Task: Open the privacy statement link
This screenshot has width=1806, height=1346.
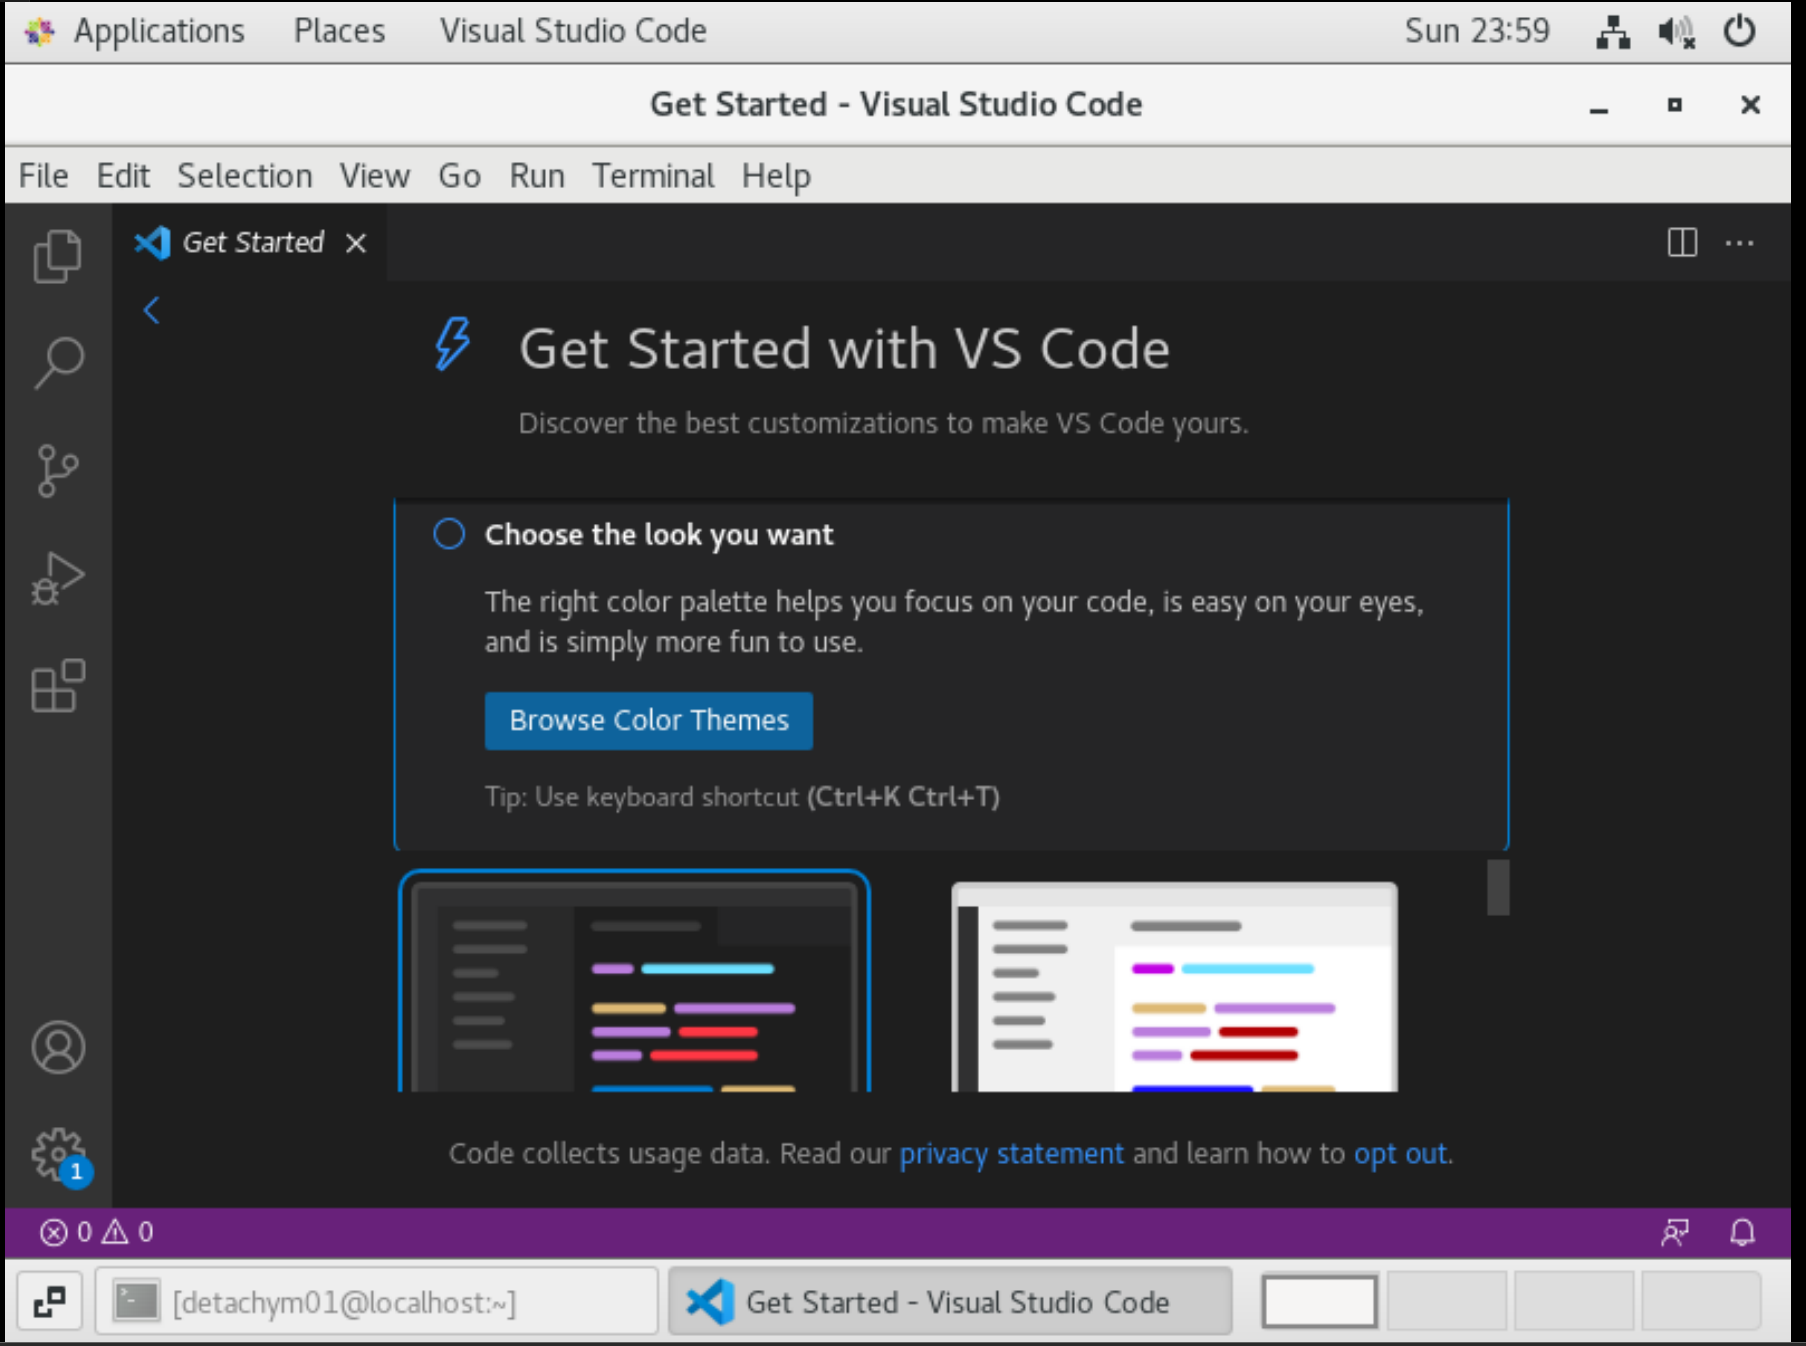Action: (x=1011, y=1154)
